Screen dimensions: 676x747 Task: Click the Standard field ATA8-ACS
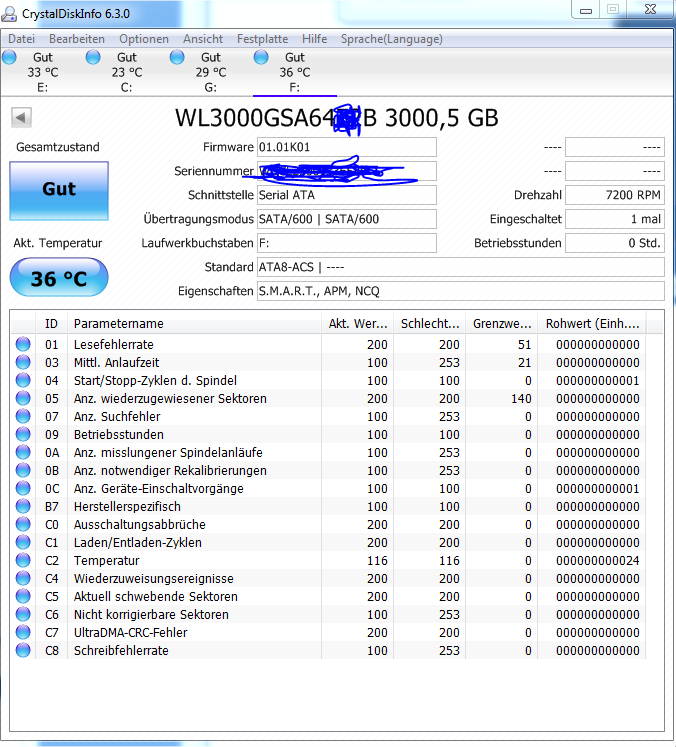[461, 267]
